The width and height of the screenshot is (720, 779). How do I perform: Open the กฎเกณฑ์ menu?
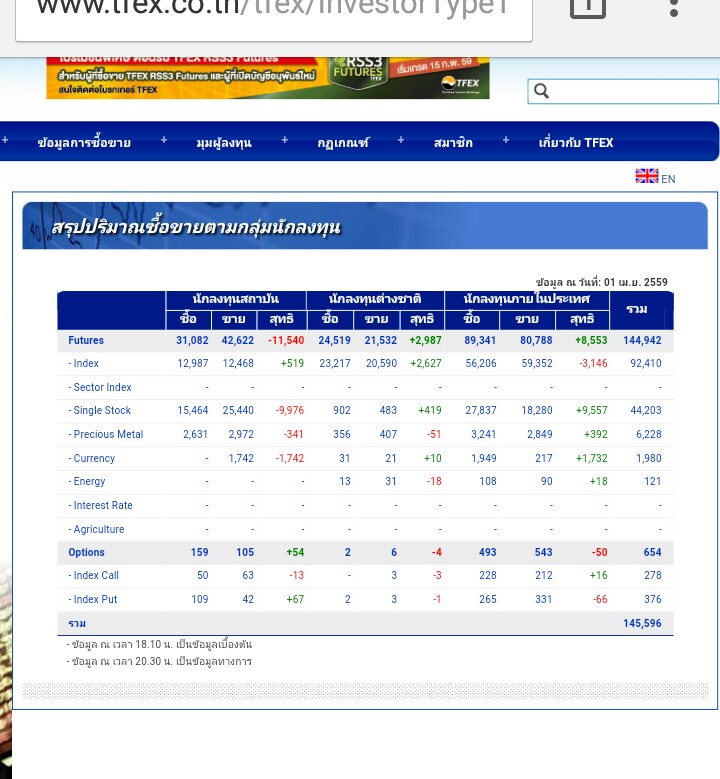[343, 143]
